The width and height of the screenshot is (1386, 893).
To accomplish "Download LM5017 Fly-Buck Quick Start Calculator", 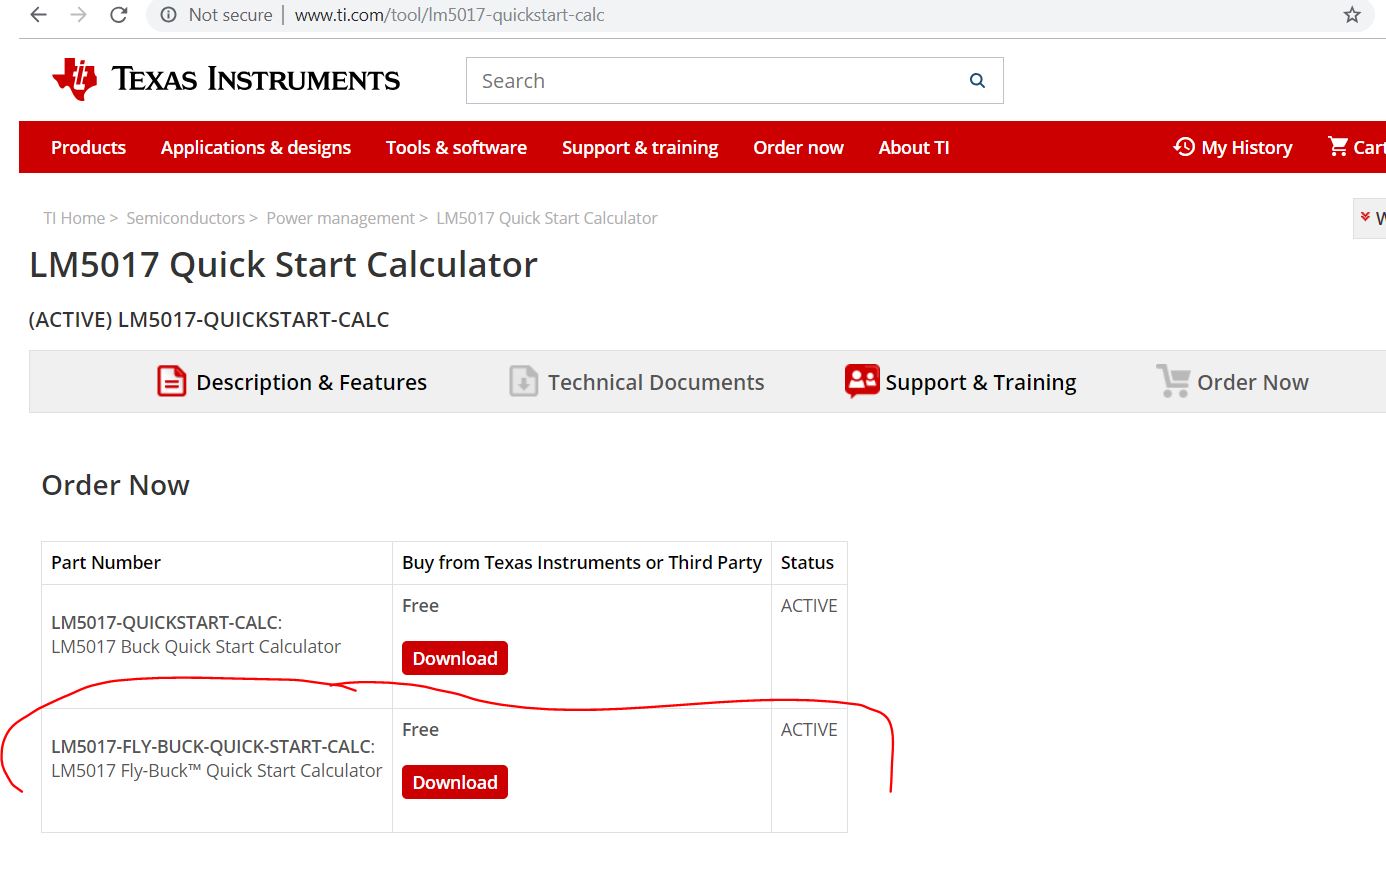I will coord(455,782).
